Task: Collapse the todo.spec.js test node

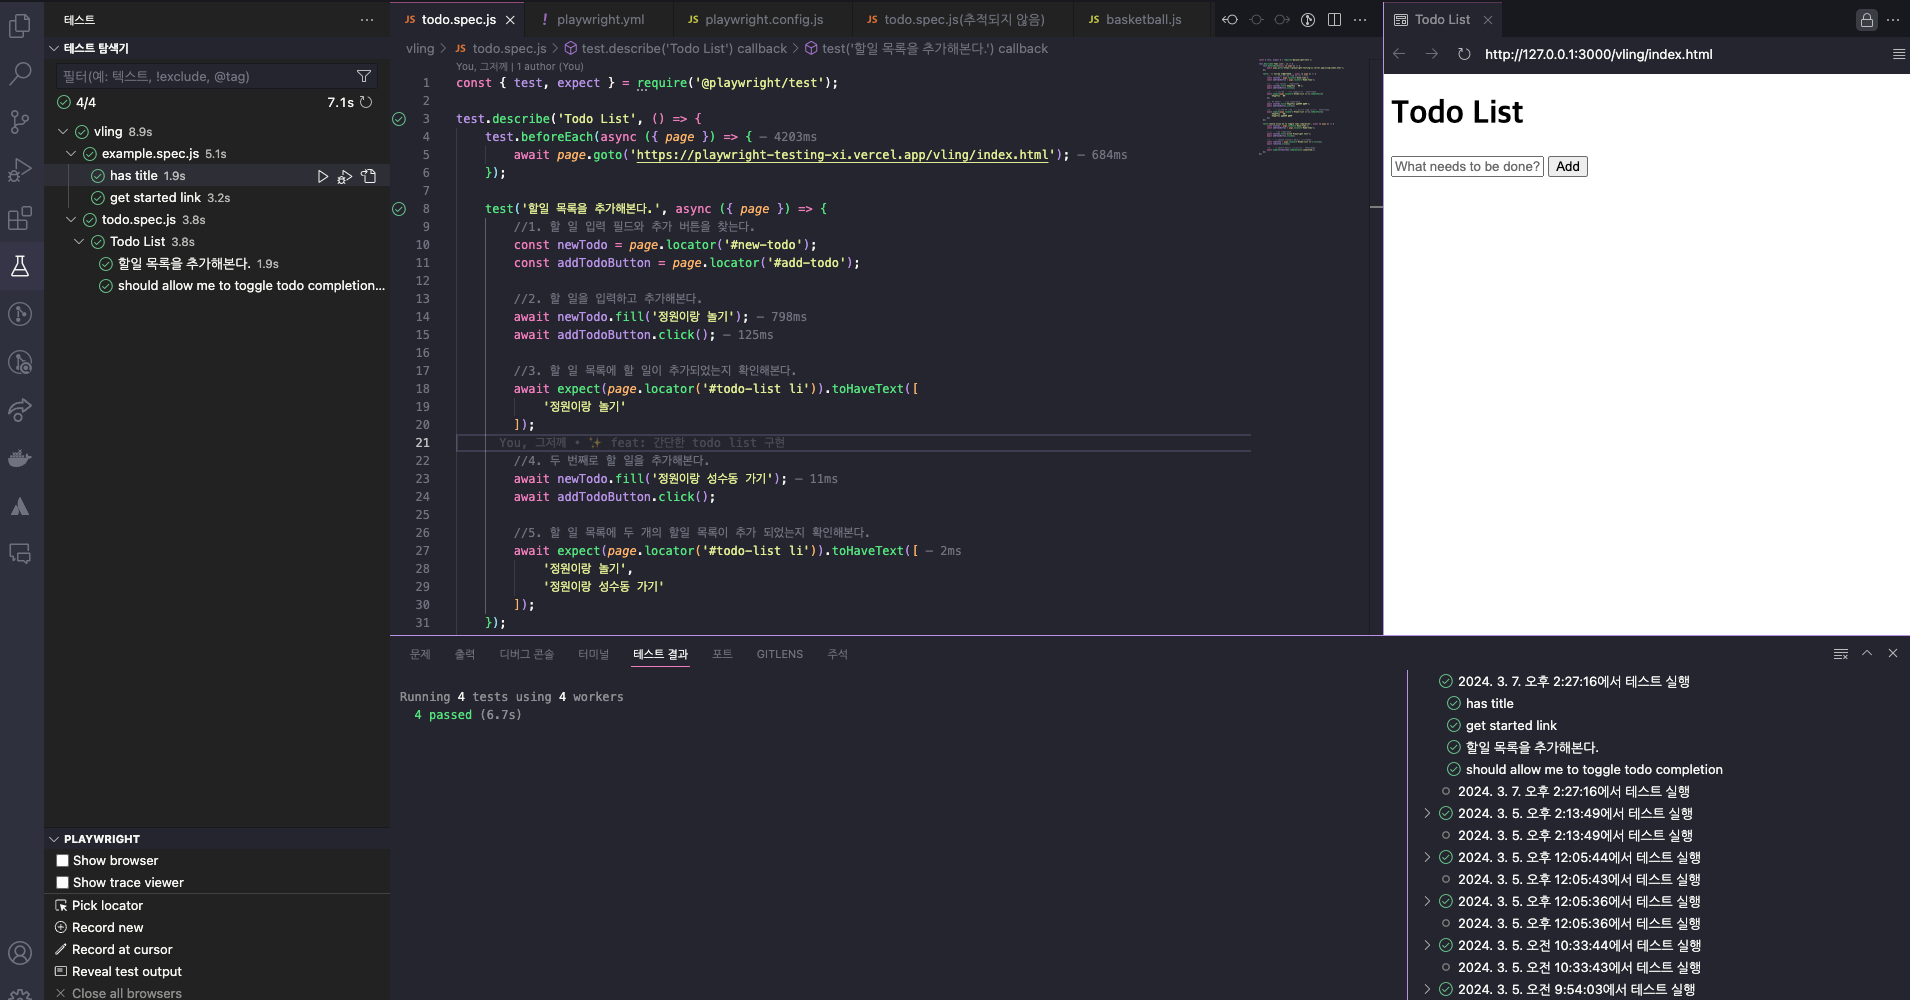Action: pyautogui.click(x=71, y=220)
